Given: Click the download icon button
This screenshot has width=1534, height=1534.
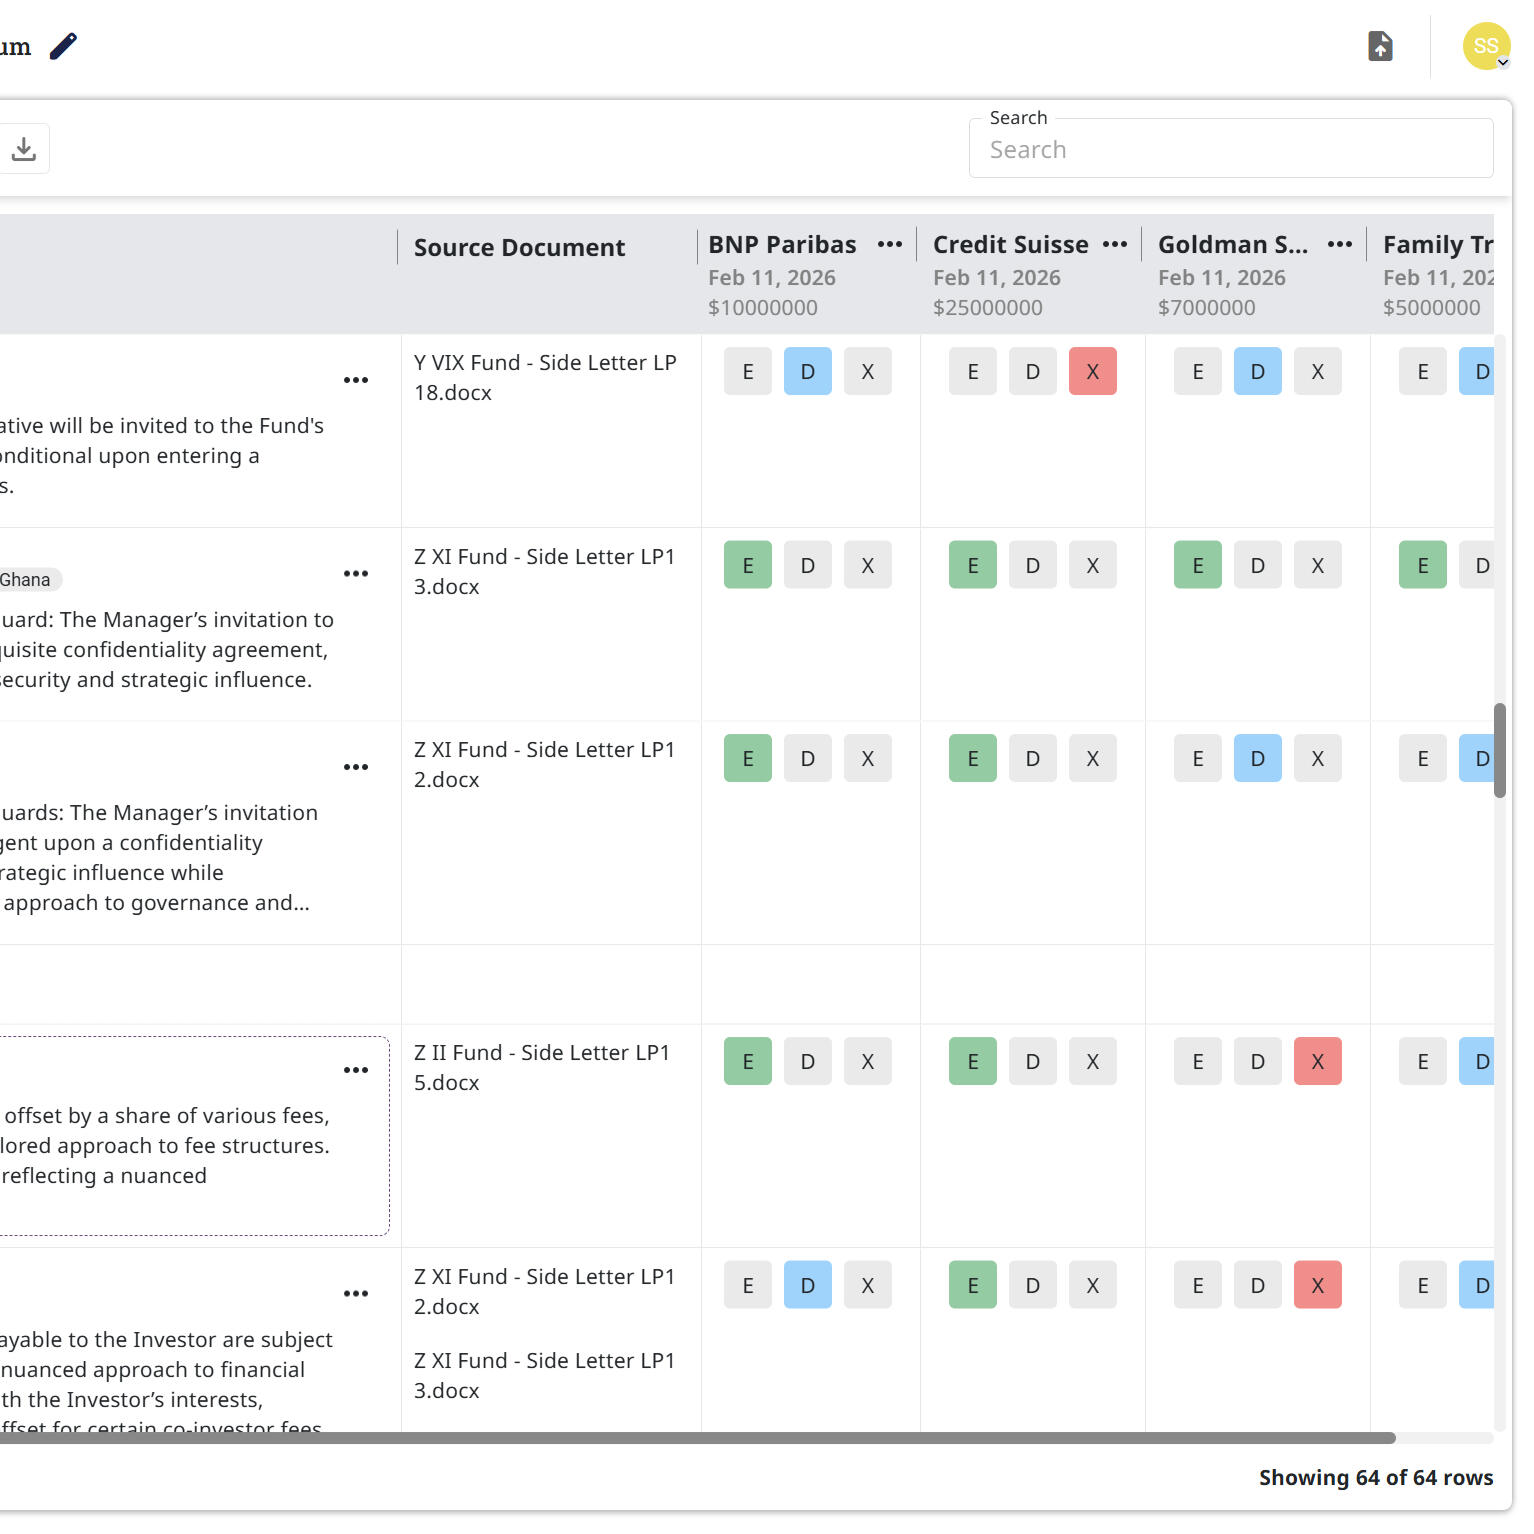Looking at the screenshot, I should pos(24,149).
